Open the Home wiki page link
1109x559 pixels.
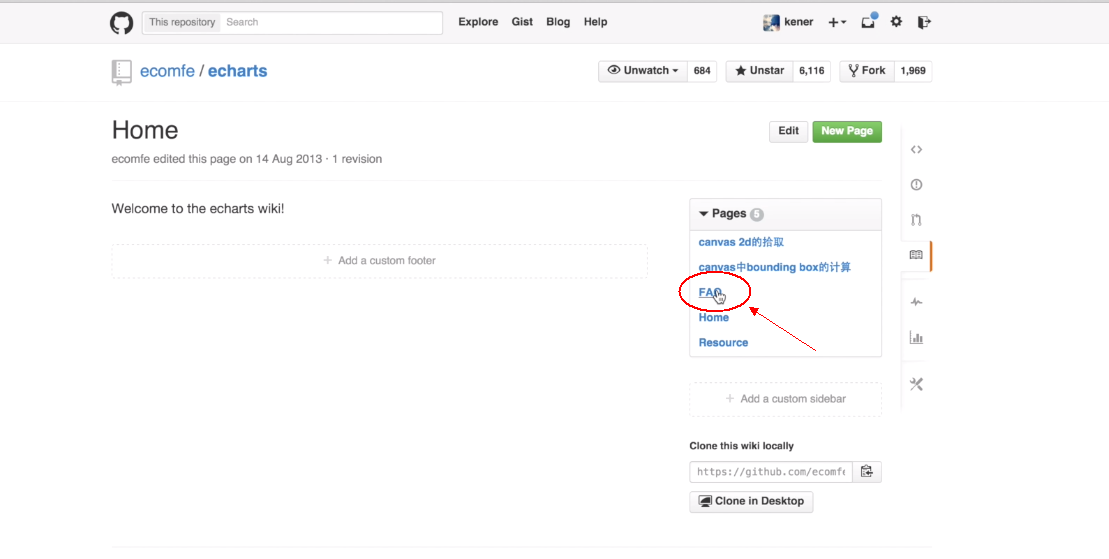point(714,318)
